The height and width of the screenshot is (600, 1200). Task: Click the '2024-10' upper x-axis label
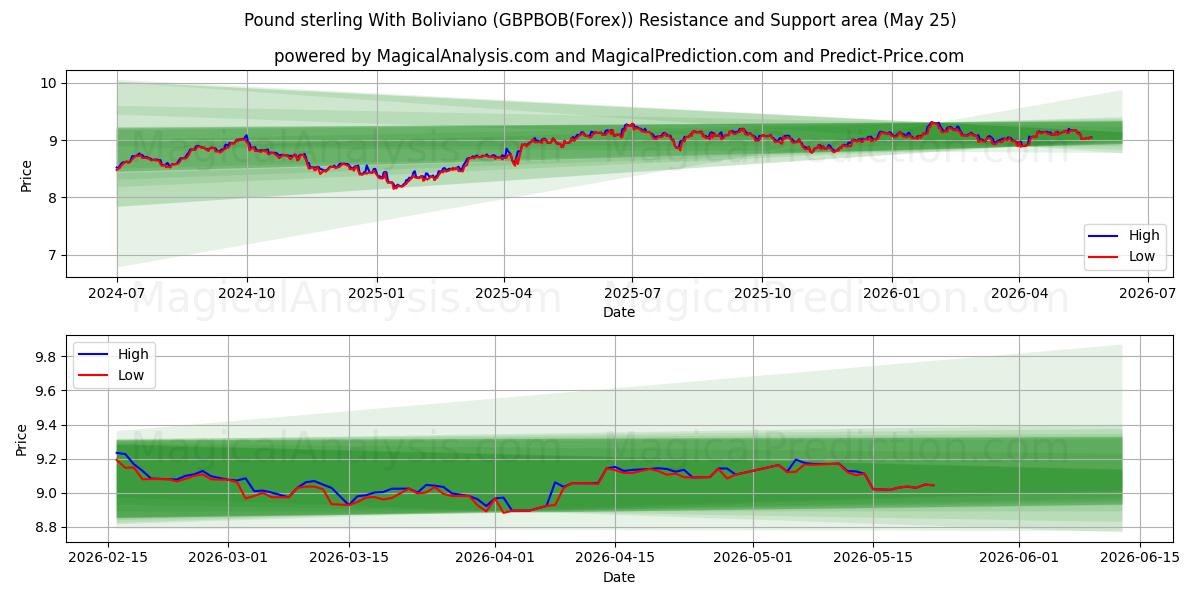[x=247, y=295]
